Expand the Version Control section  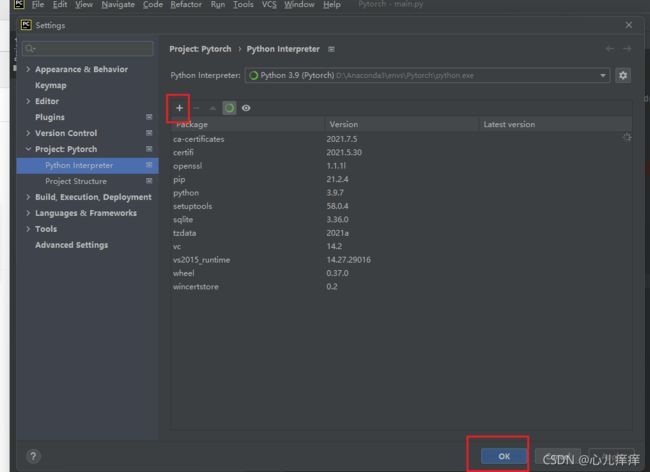(28, 133)
